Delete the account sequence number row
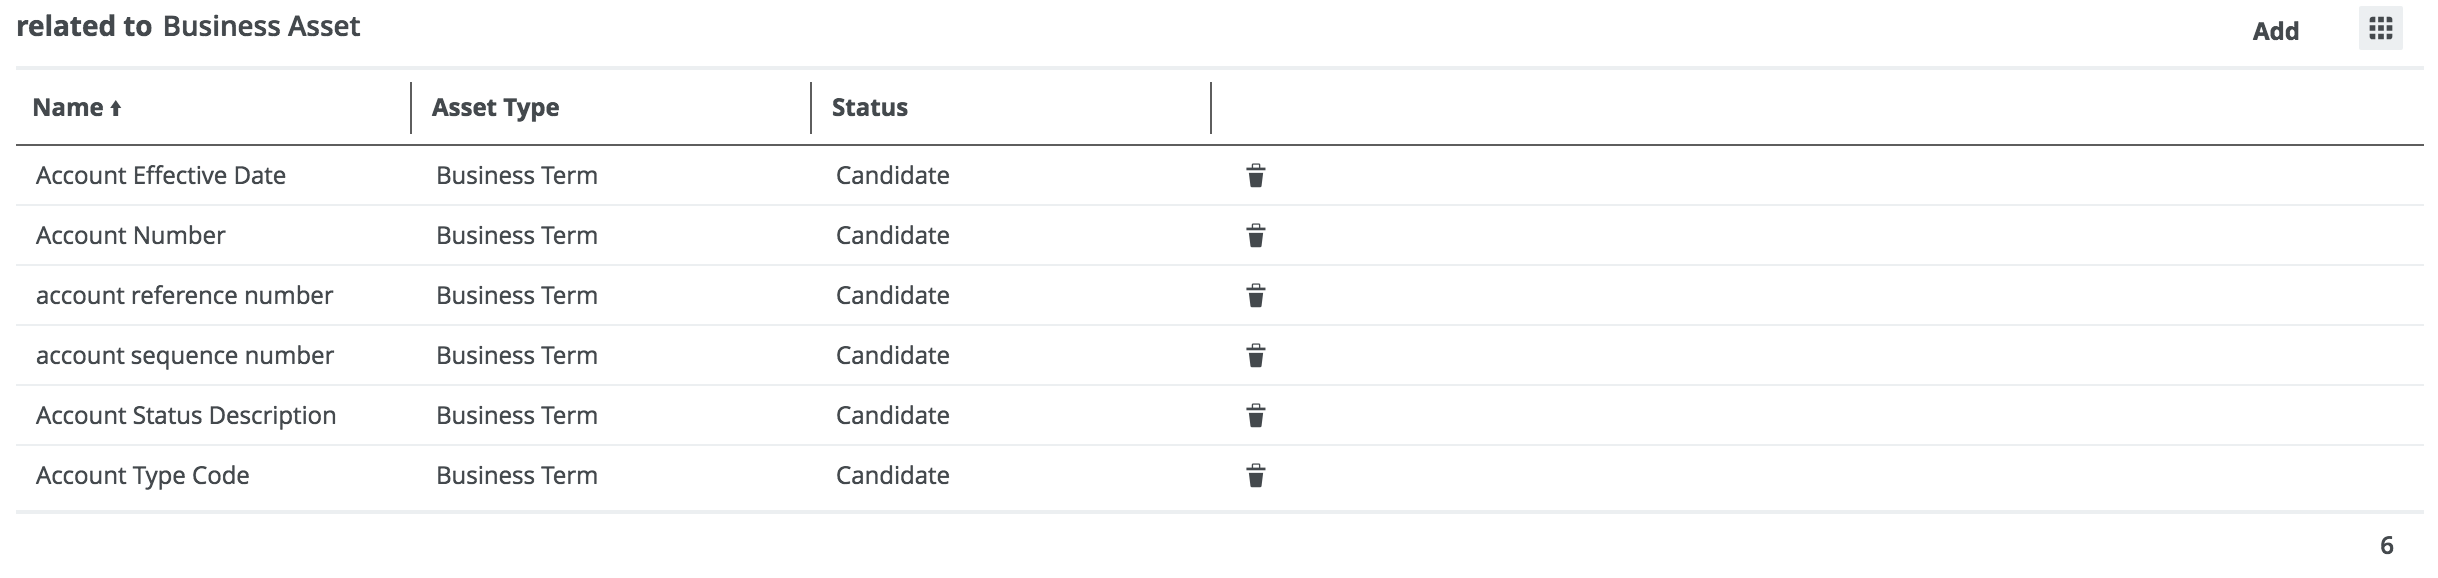 [x=1256, y=356]
